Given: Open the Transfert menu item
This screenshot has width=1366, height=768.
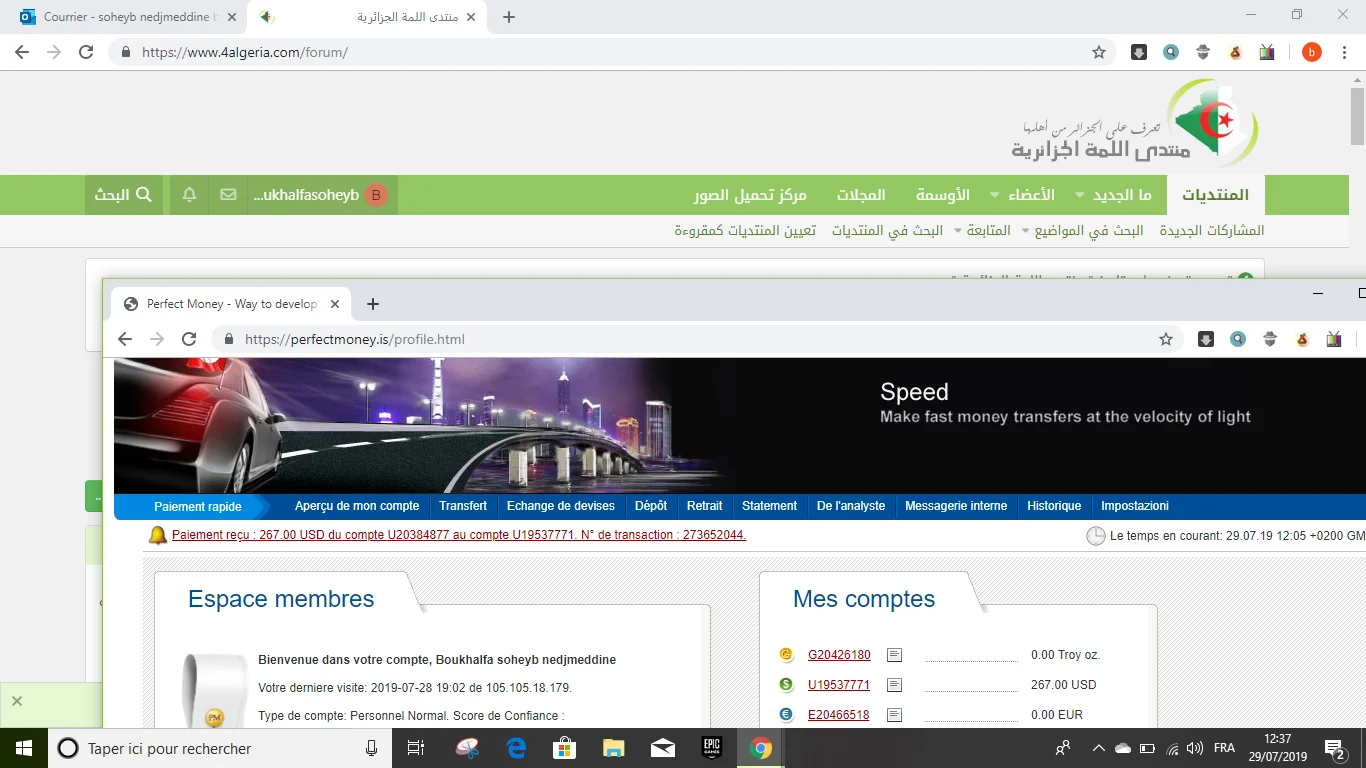Looking at the screenshot, I should pos(463,506).
